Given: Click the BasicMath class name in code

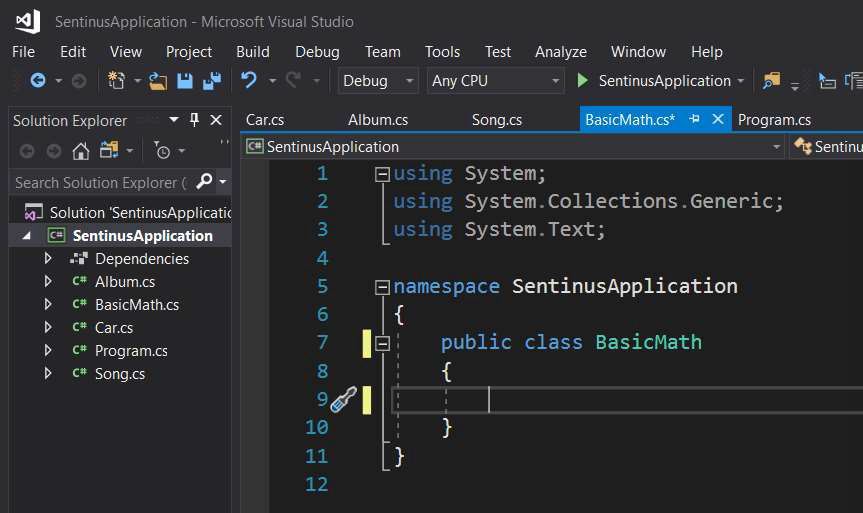Looking at the screenshot, I should click(x=648, y=342).
